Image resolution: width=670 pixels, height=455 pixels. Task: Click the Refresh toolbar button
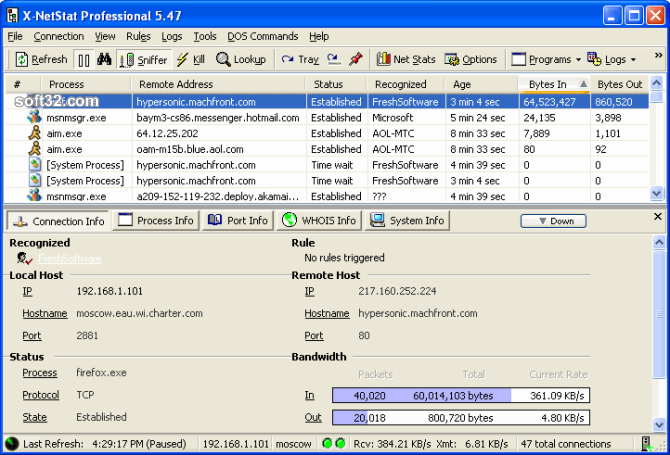click(x=41, y=59)
